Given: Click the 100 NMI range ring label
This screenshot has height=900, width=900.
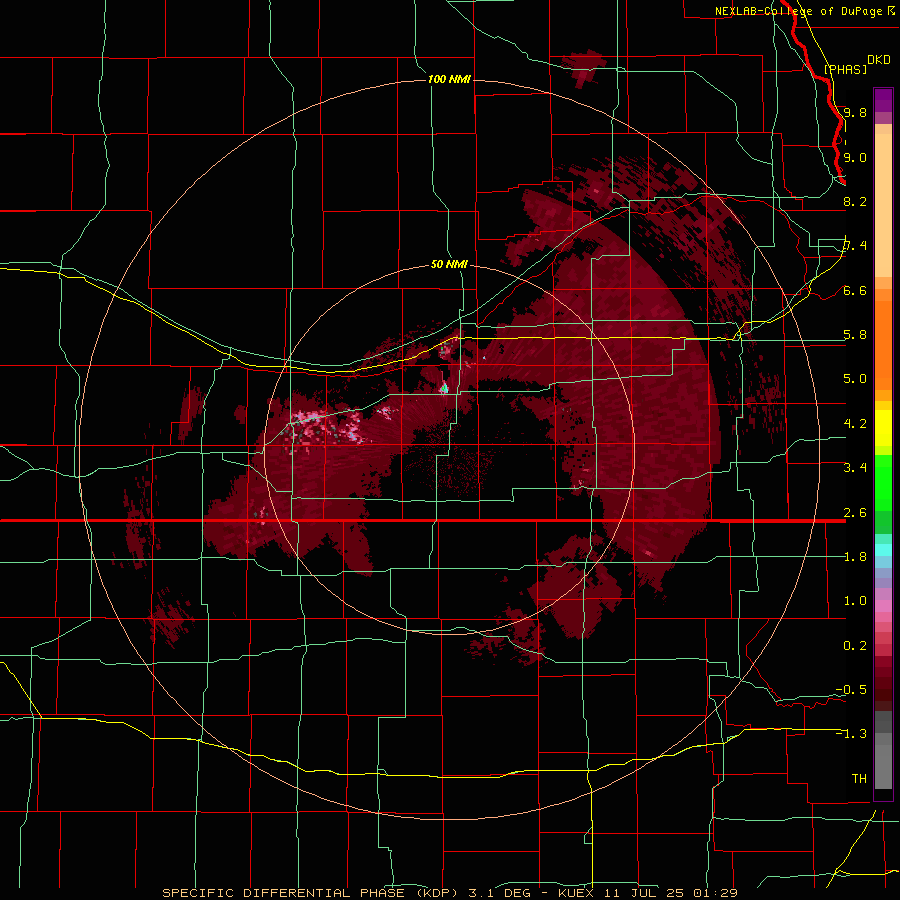Looking at the screenshot, I should pos(449,79).
